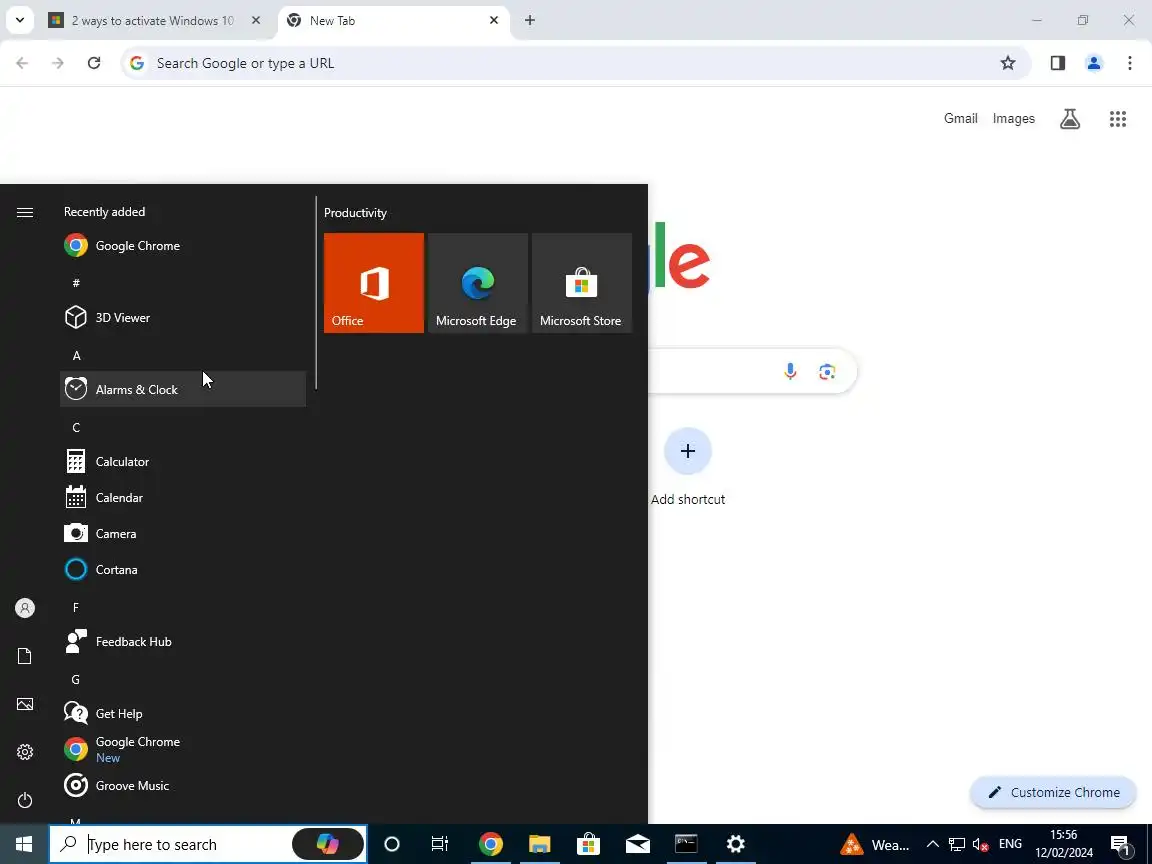Open the Images link

coord(1014,118)
